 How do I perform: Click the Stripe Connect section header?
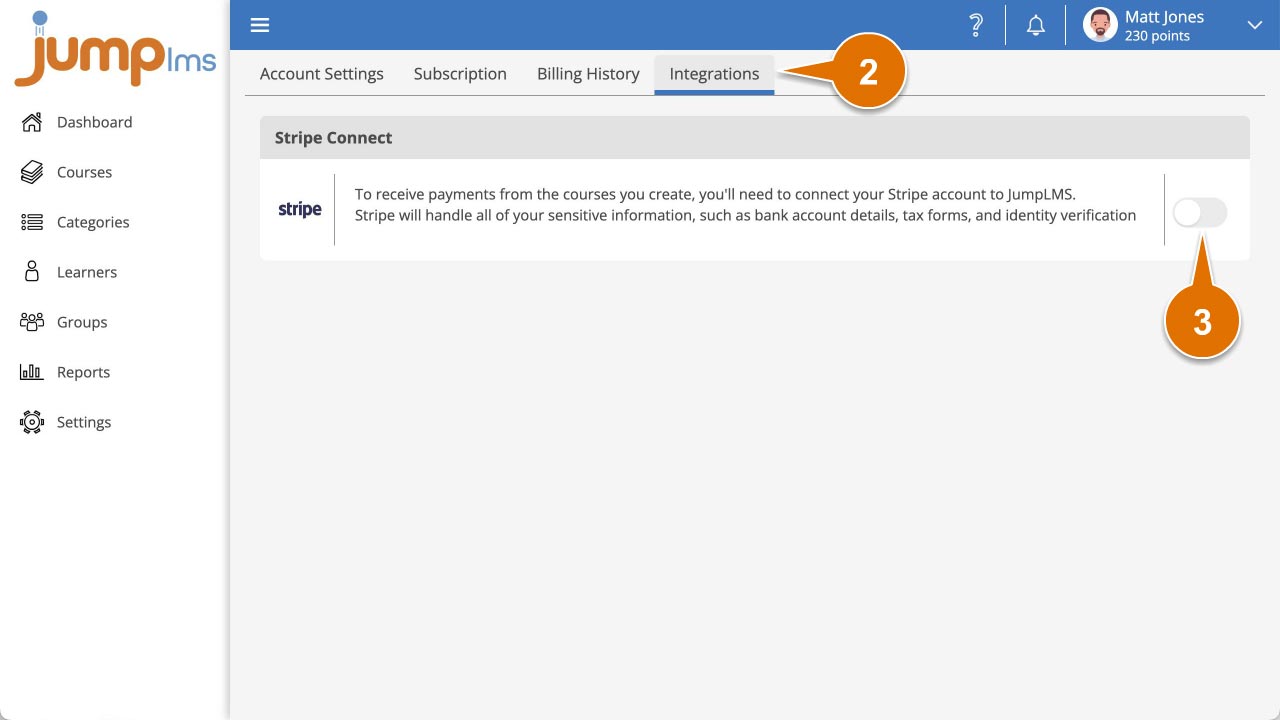[333, 137]
